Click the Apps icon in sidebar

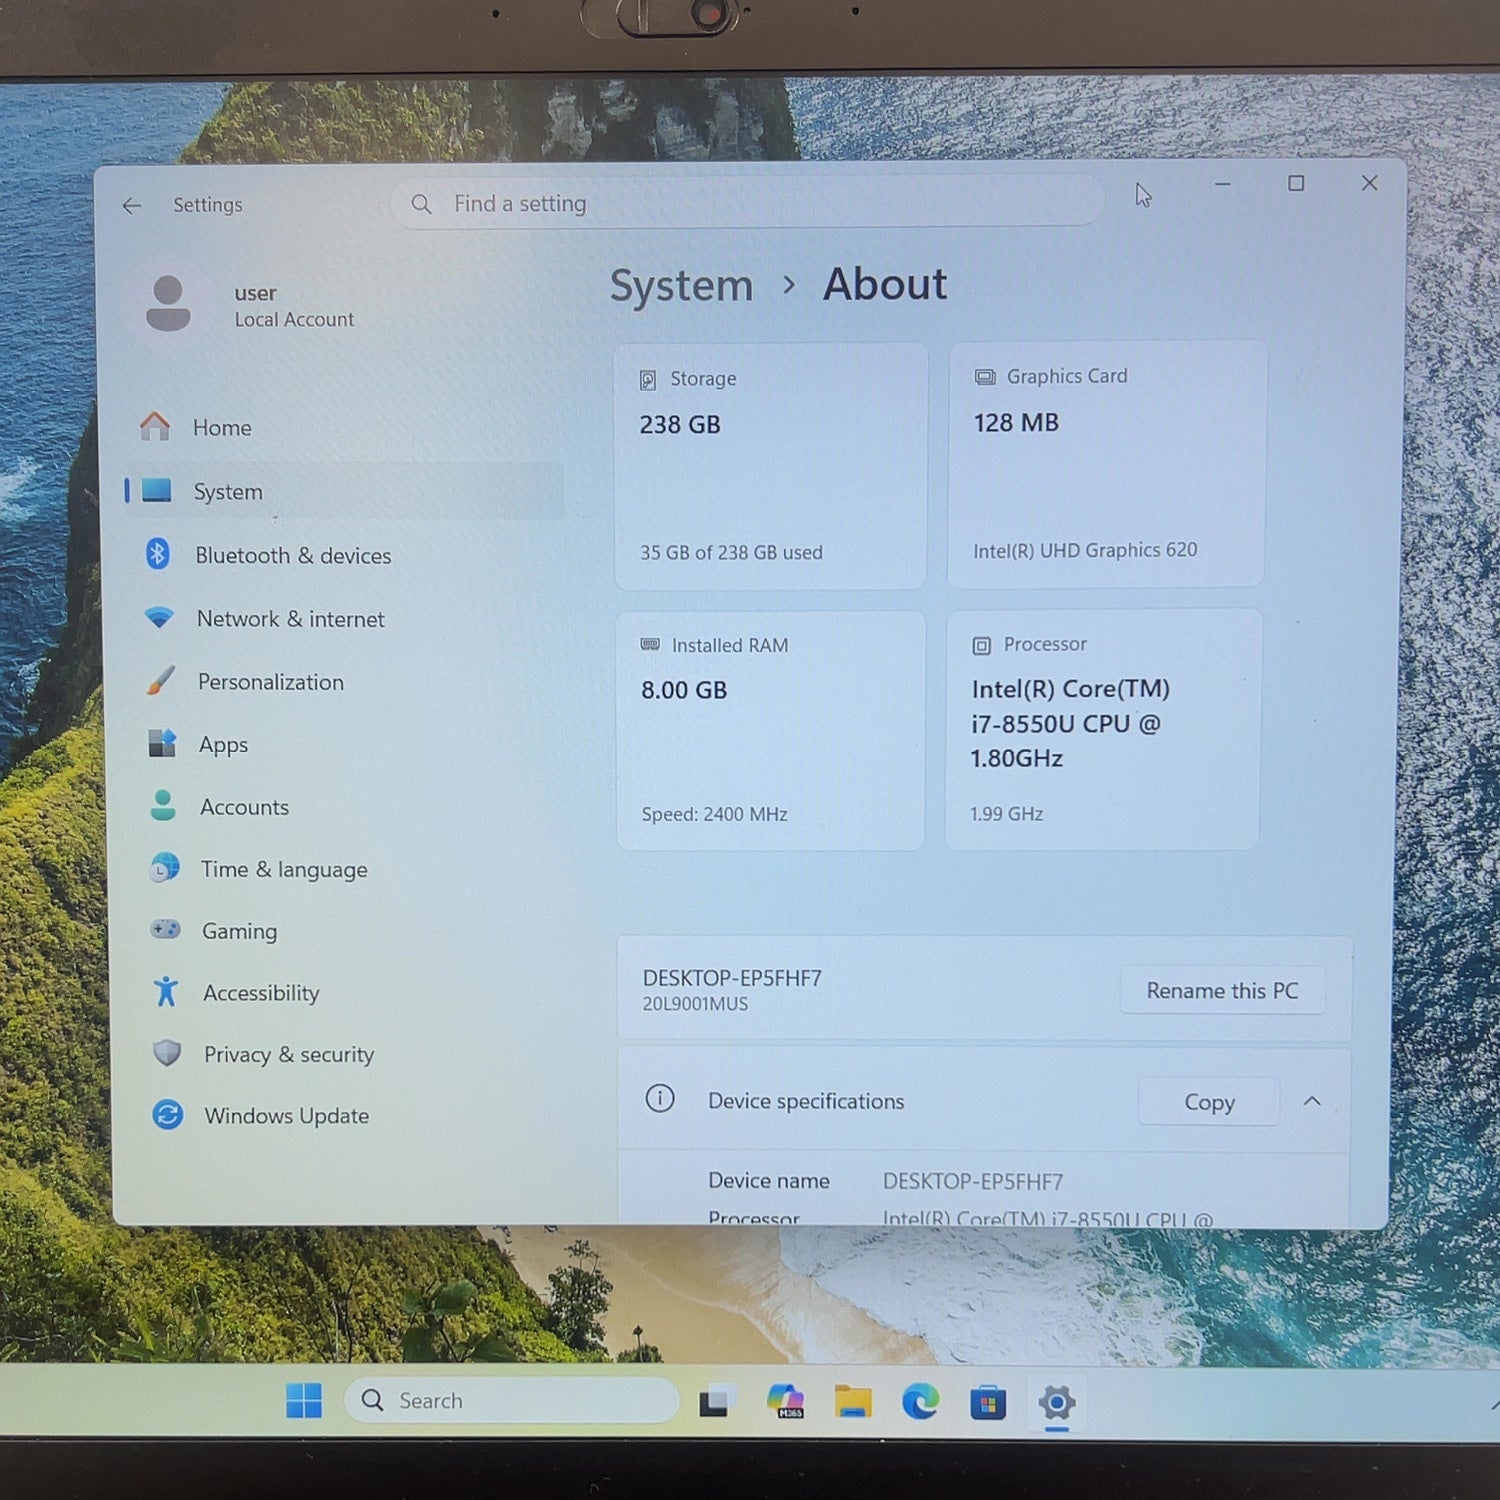coord(162,743)
